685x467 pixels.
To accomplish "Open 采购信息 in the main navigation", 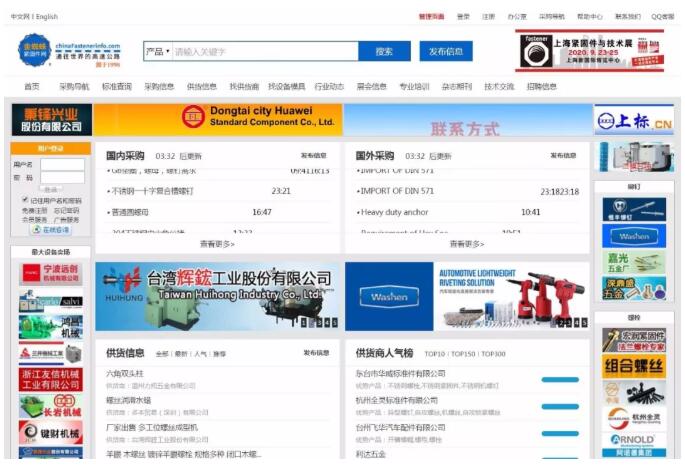I will pyautogui.click(x=159, y=86).
